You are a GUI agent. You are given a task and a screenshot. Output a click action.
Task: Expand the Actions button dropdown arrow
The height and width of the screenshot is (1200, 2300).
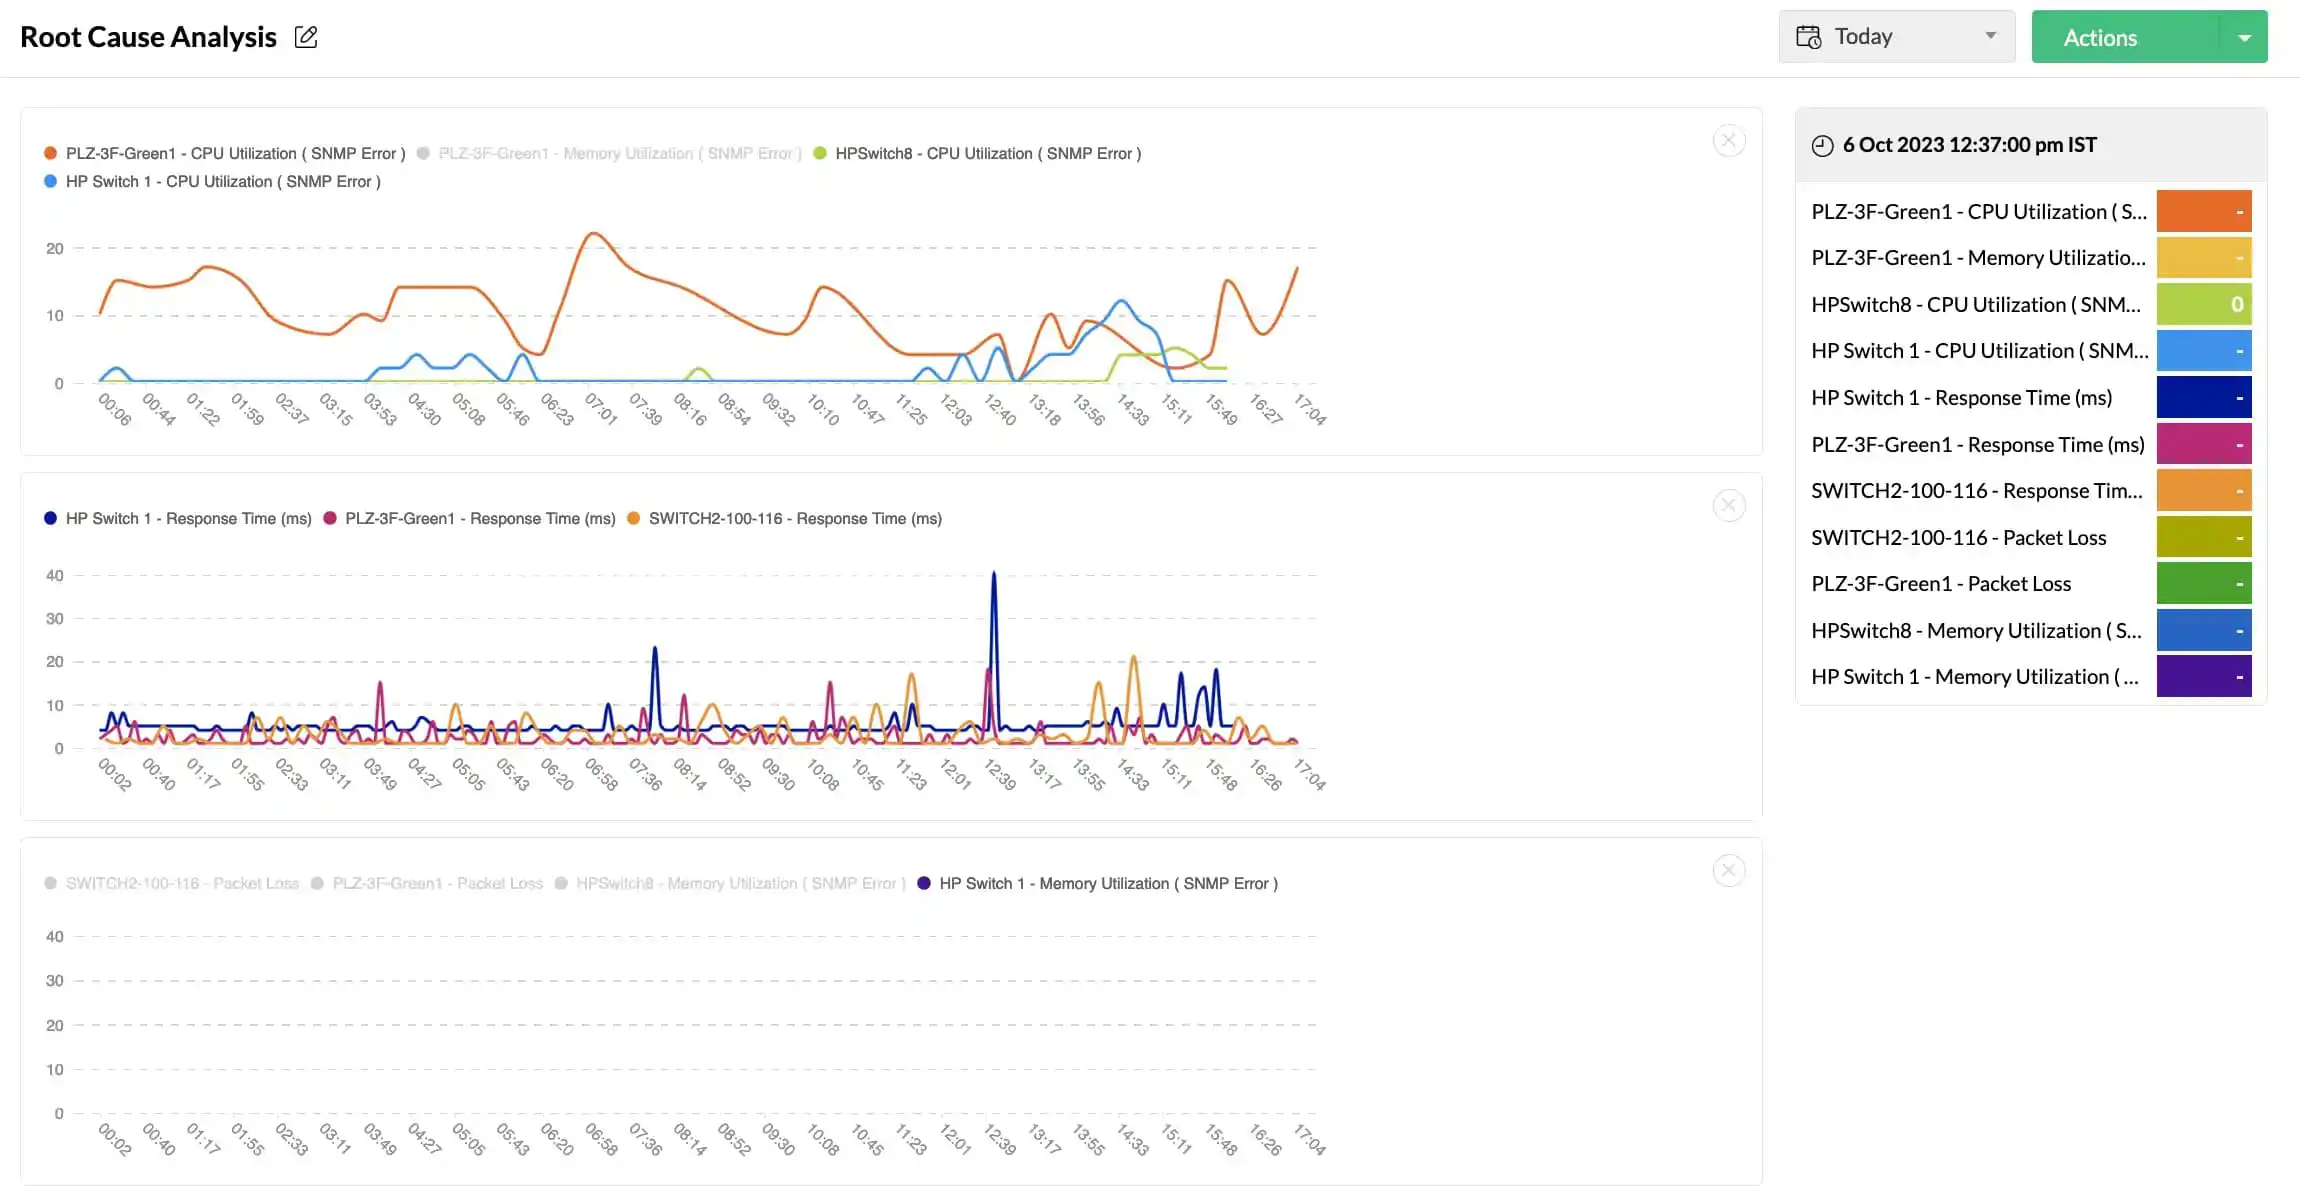[2244, 38]
